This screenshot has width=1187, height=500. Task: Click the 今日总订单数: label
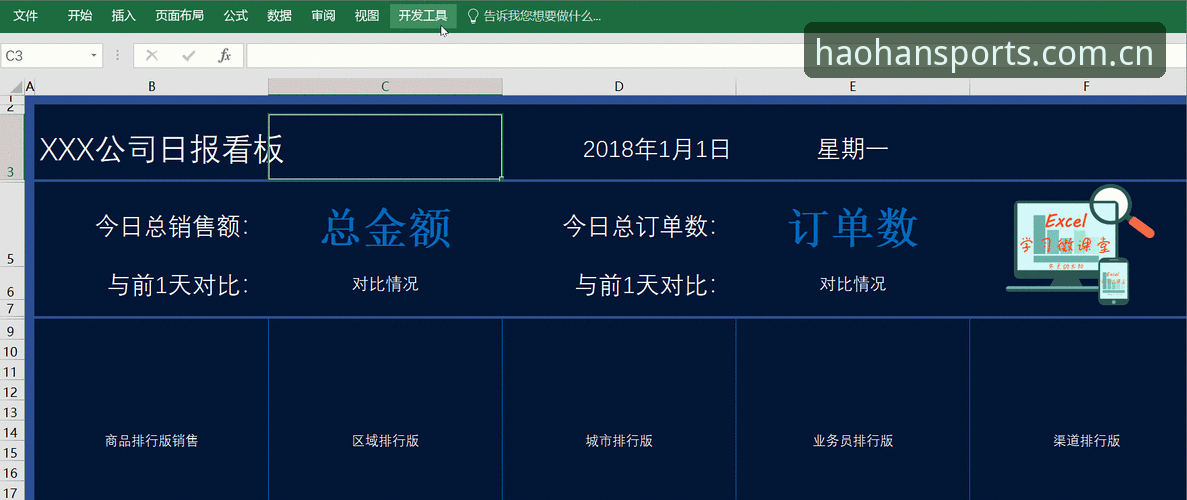coord(639,227)
